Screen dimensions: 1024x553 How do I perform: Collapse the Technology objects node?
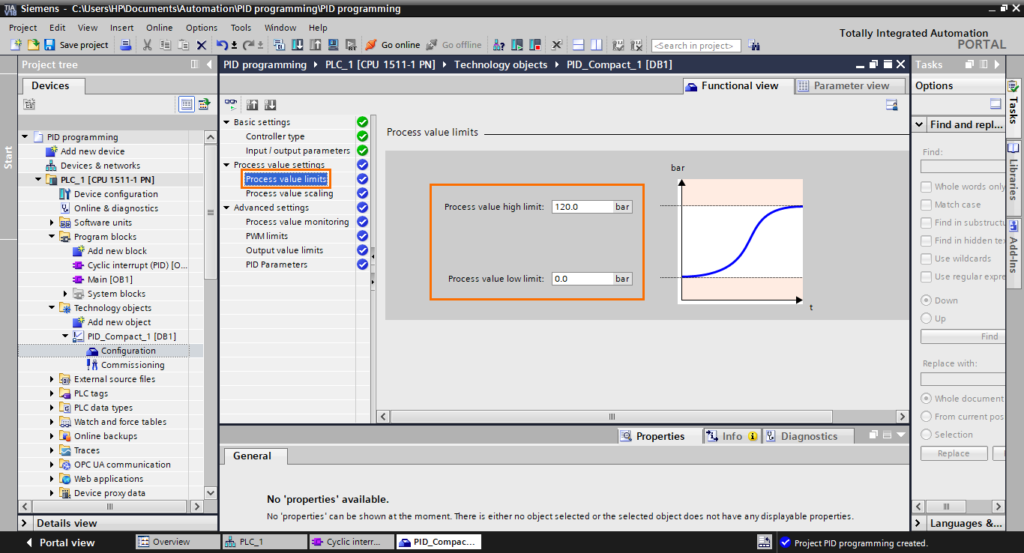click(52, 308)
